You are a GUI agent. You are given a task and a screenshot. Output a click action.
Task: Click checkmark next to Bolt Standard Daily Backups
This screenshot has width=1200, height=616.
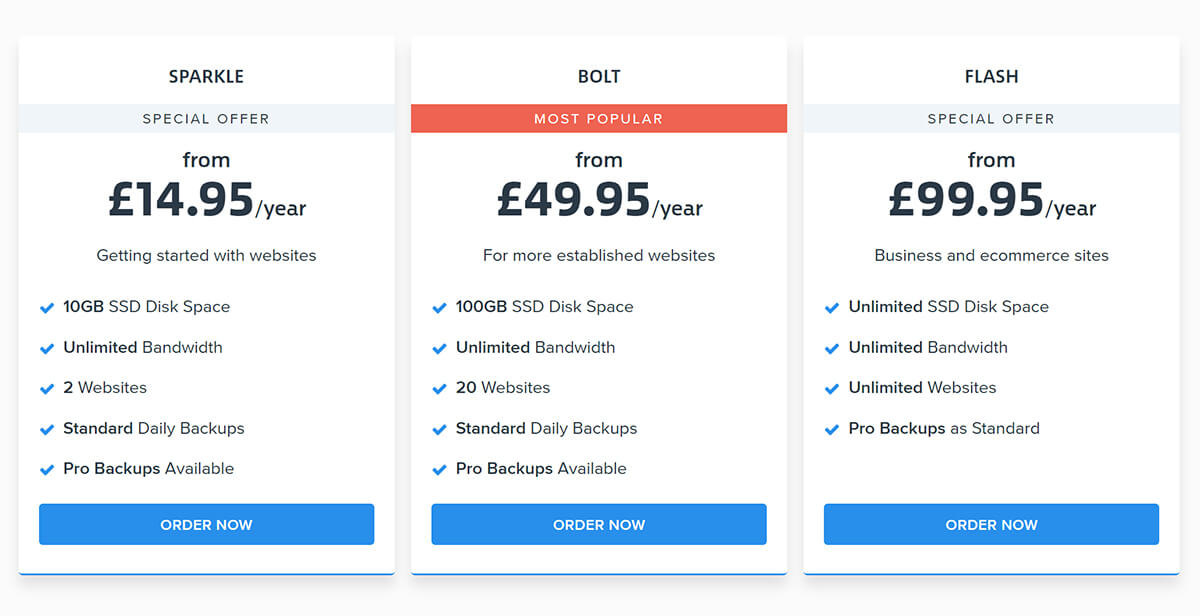(x=439, y=430)
